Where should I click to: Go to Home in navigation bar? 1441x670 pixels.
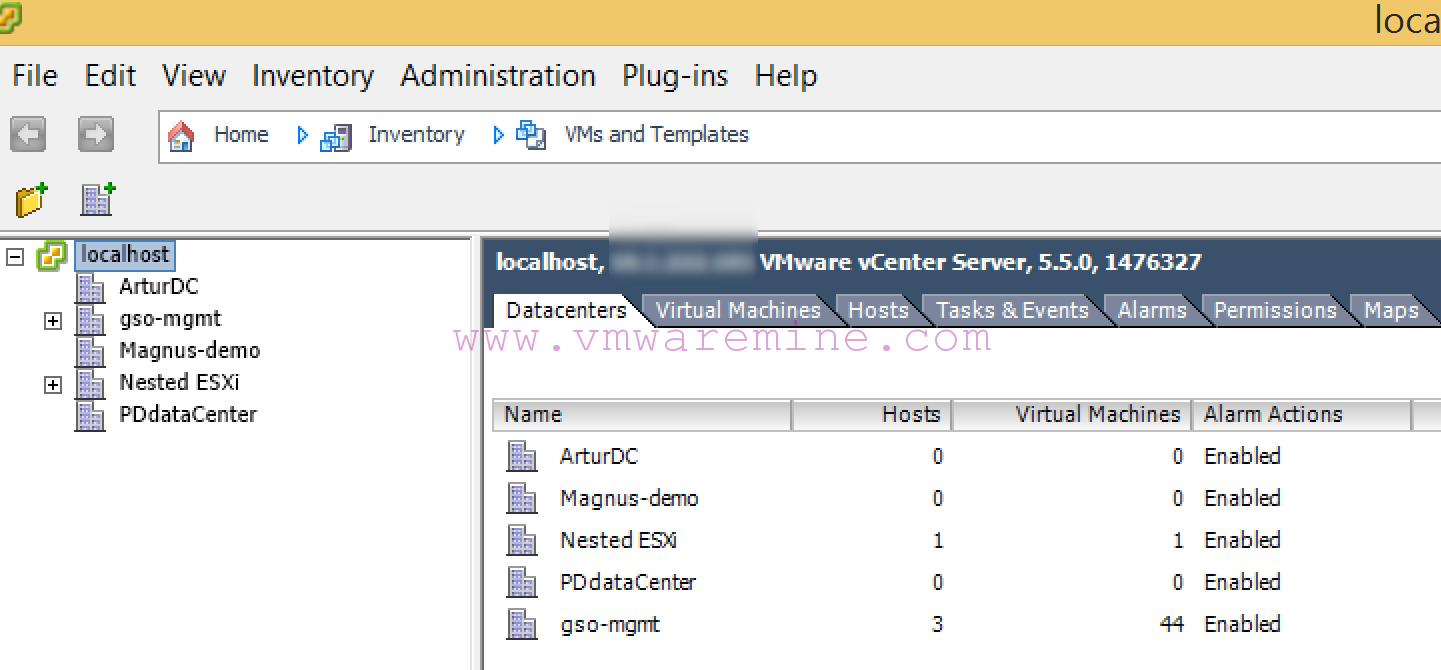tap(241, 135)
